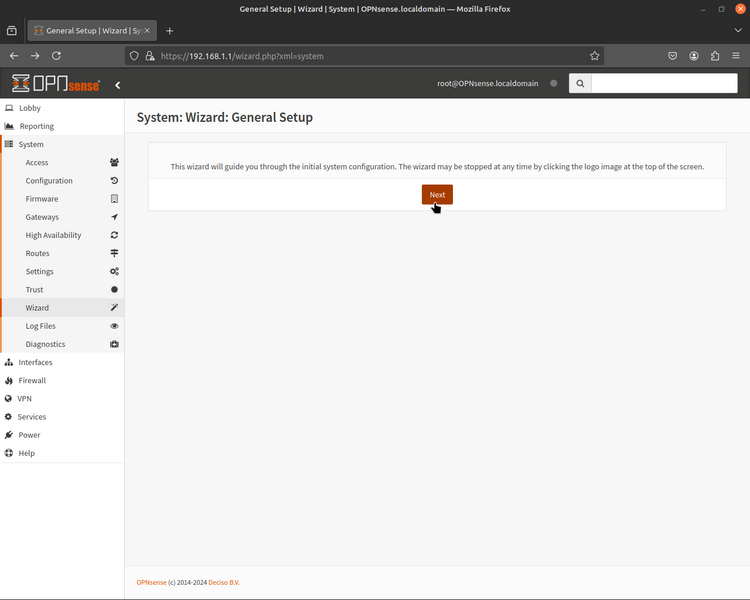The width and height of the screenshot is (750, 600).
Task: Click root@OPNsense.localdomain user text
Action: 487,83
